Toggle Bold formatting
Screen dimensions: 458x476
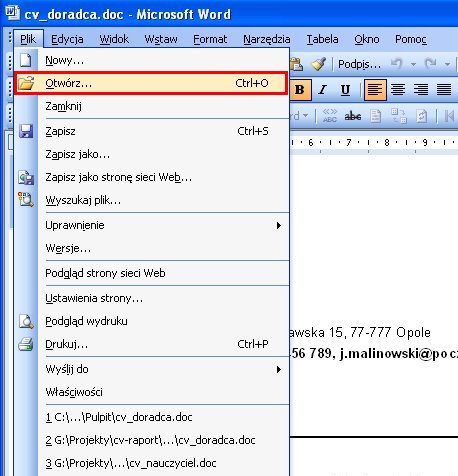[x=300, y=90]
